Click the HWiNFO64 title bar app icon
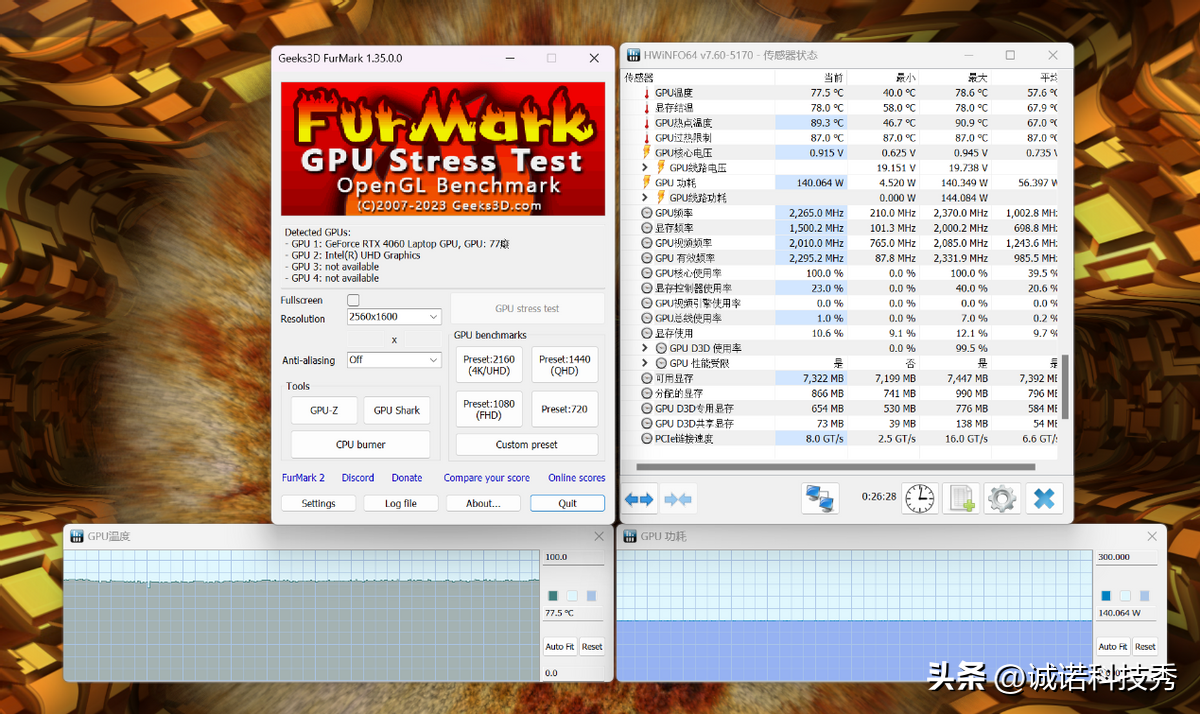 pos(634,55)
